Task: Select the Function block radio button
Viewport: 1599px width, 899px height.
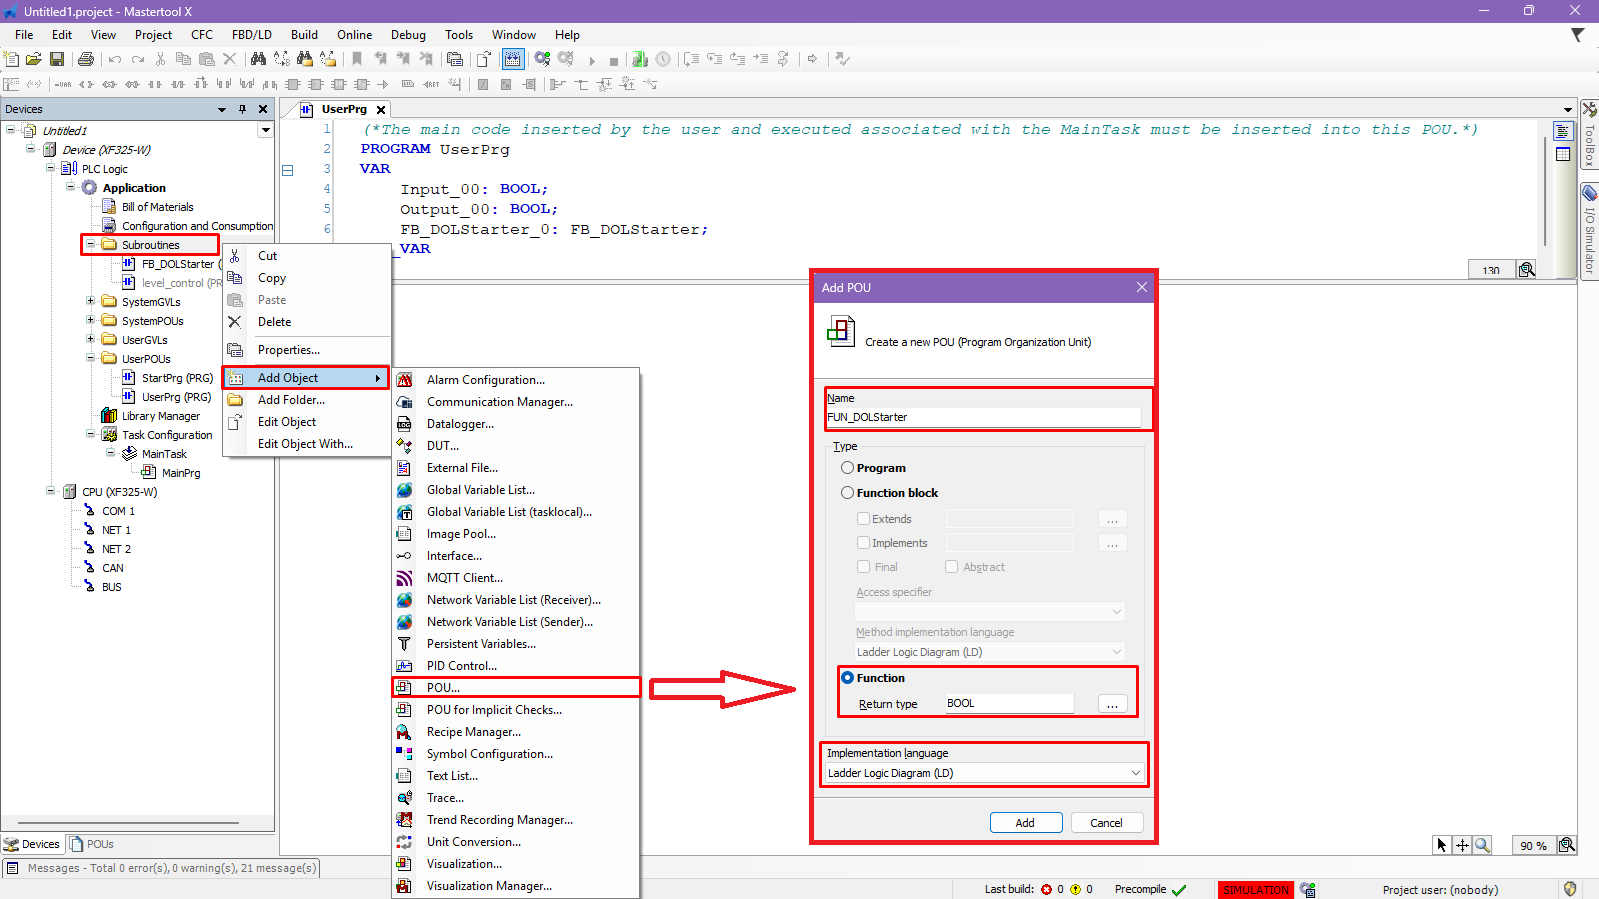Action: [847, 493]
